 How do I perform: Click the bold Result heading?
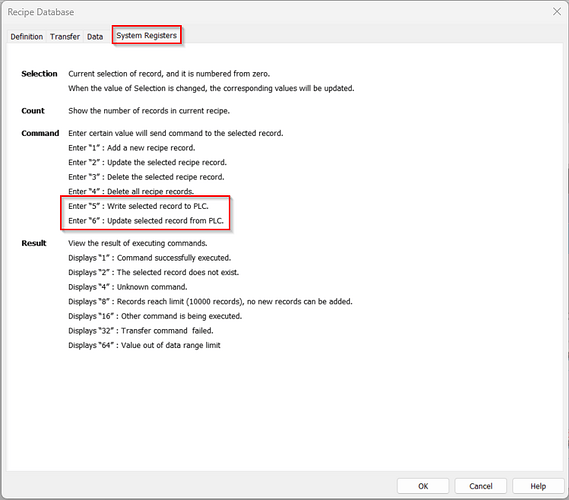[34, 243]
